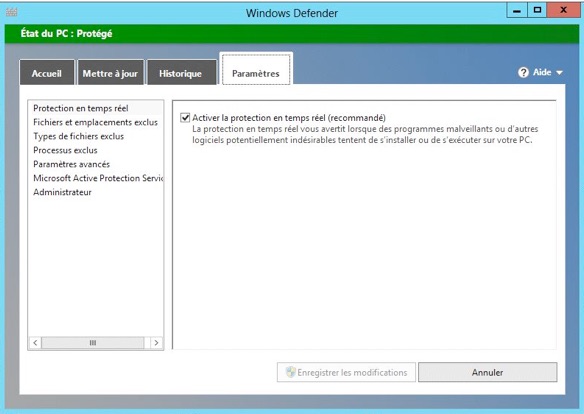Toggle Activer la protection en temps réel
The height and width of the screenshot is (414, 584).
point(185,118)
